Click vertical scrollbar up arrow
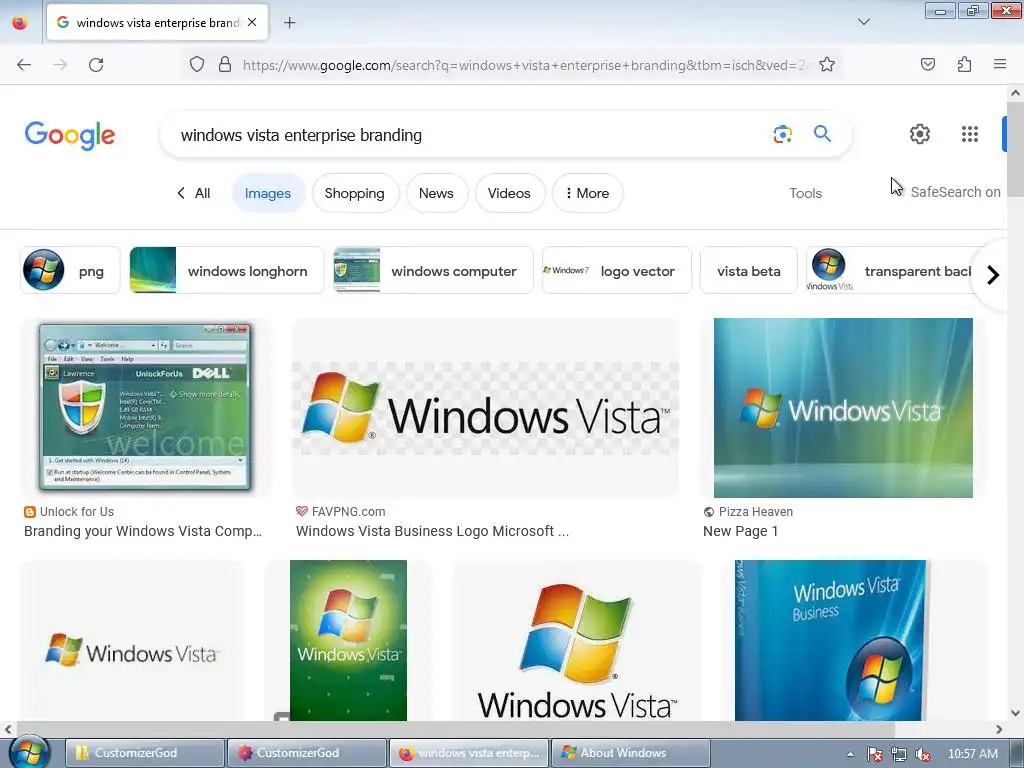 (x=1015, y=93)
